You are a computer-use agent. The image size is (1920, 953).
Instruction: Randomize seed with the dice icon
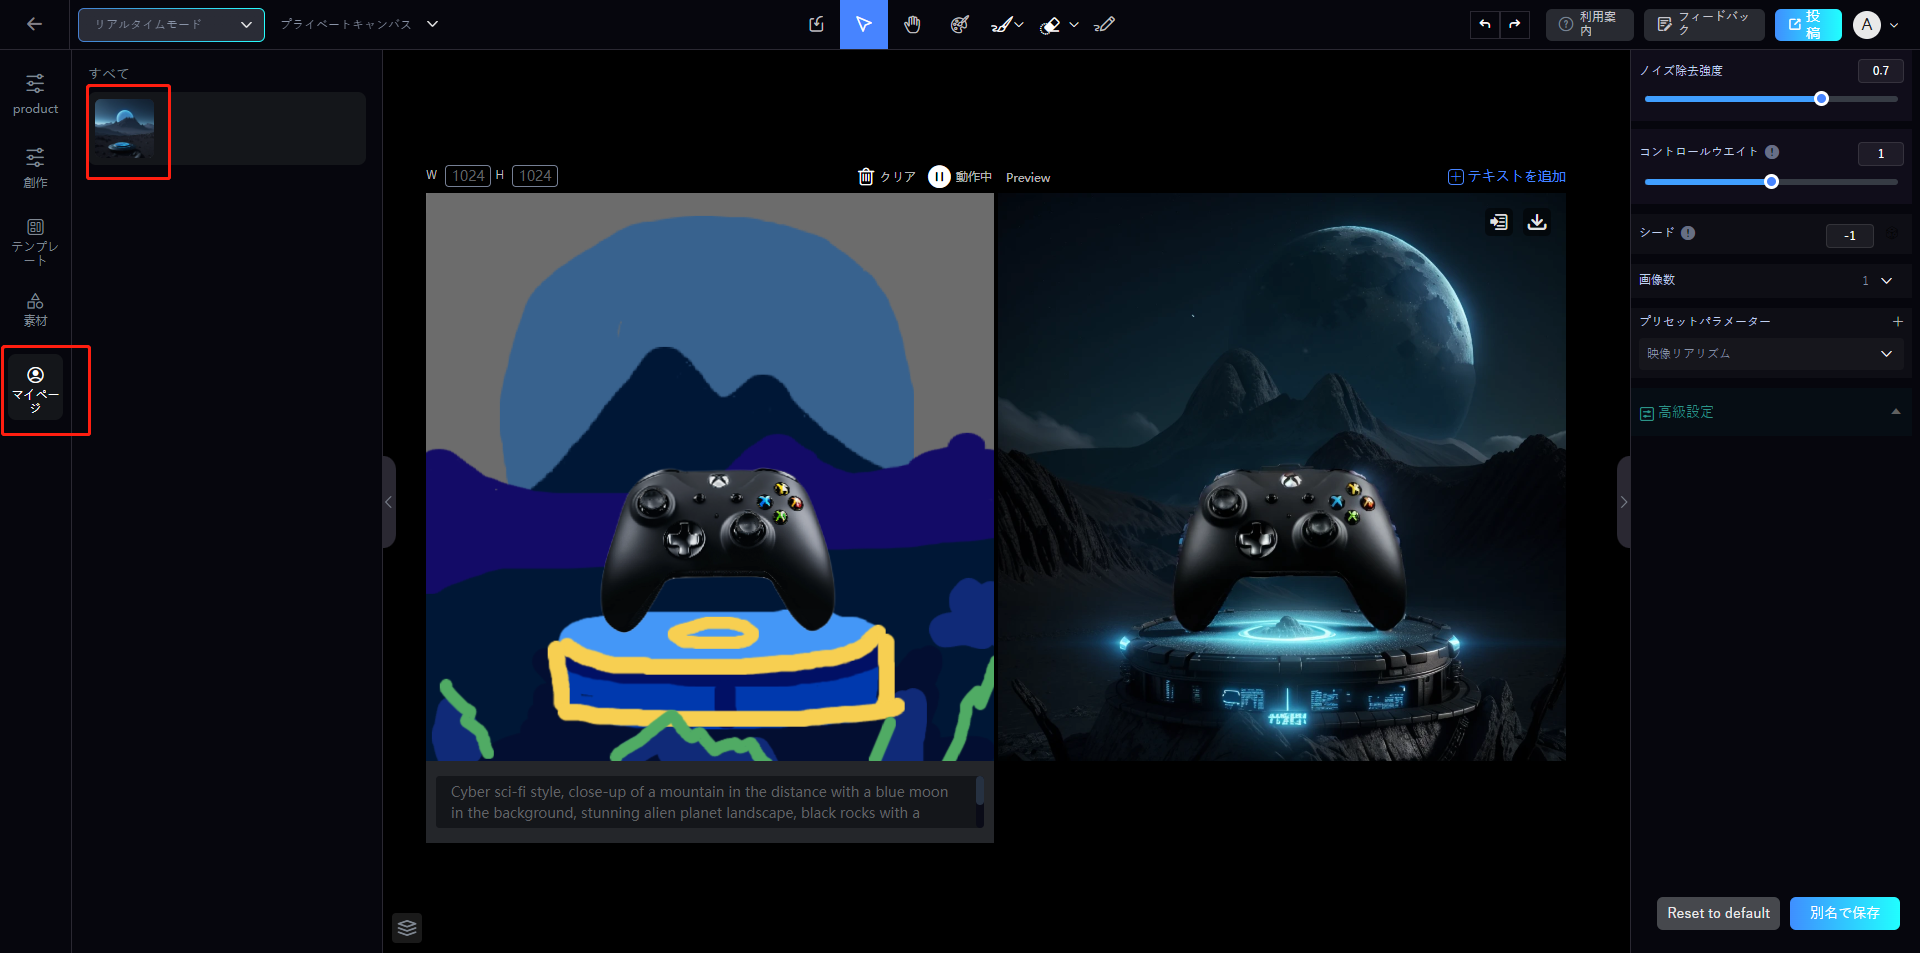coord(1892,234)
